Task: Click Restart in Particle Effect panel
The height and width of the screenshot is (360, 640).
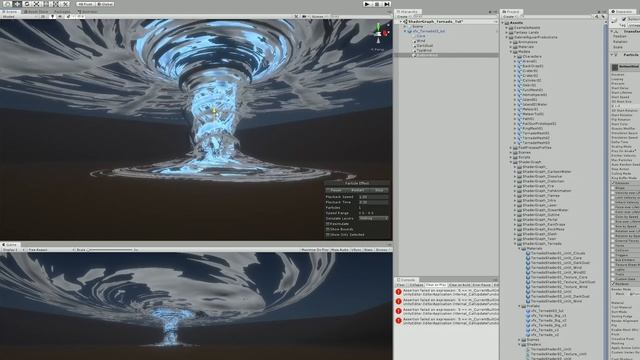Action: [x=358, y=190]
